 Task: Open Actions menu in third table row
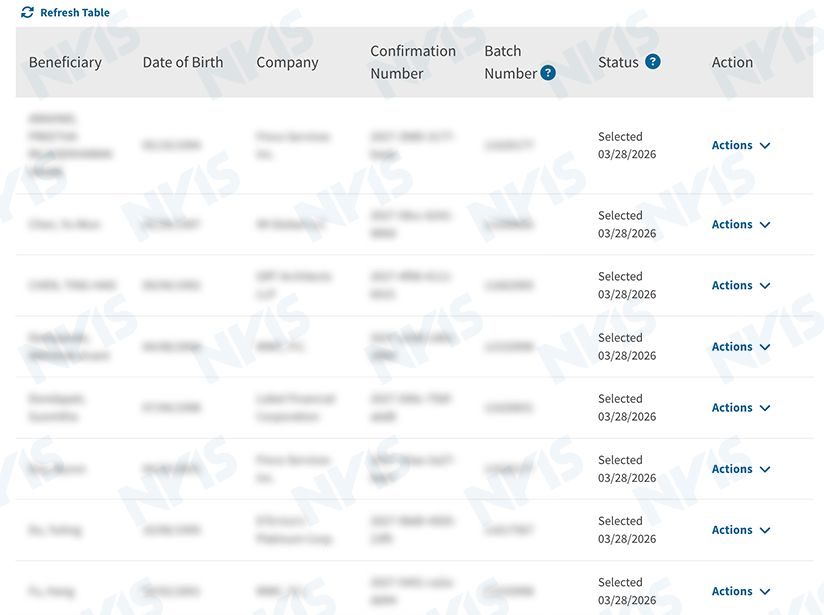[741, 285]
